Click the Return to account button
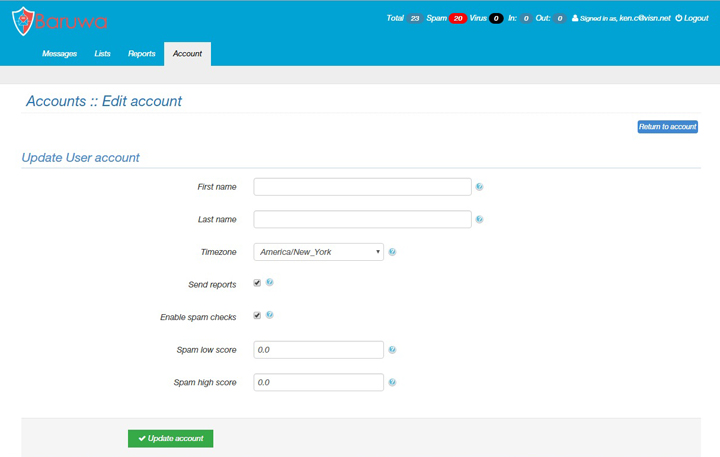Screen dimensions: 720x457 [667, 127]
